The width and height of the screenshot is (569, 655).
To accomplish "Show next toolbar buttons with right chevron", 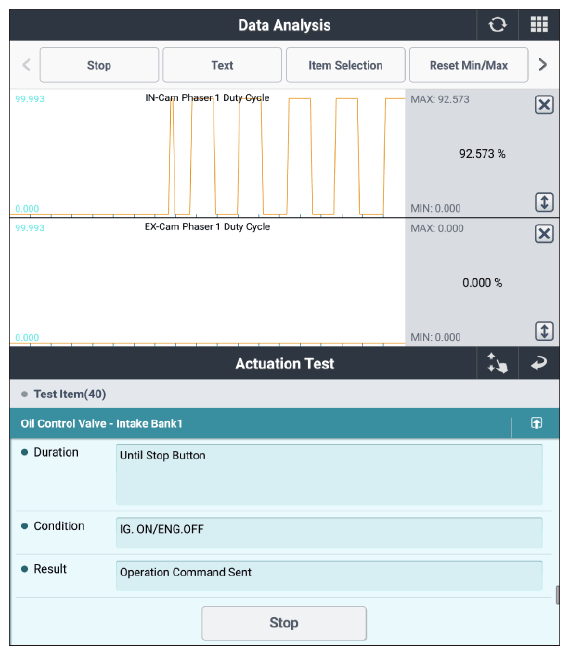I will click(543, 65).
